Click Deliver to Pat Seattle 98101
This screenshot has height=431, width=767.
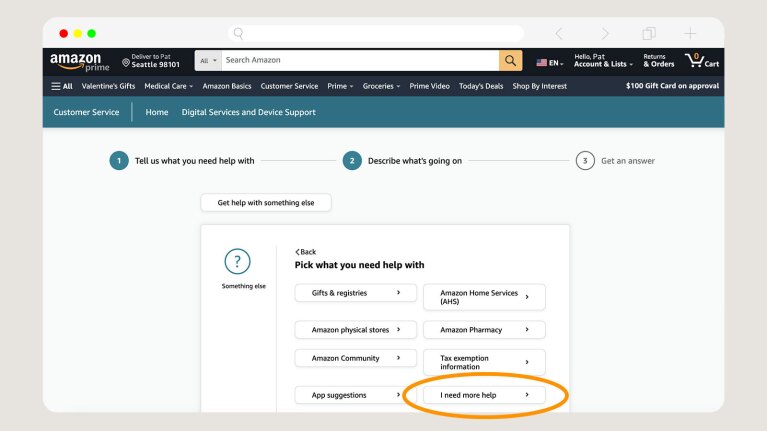coord(151,61)
